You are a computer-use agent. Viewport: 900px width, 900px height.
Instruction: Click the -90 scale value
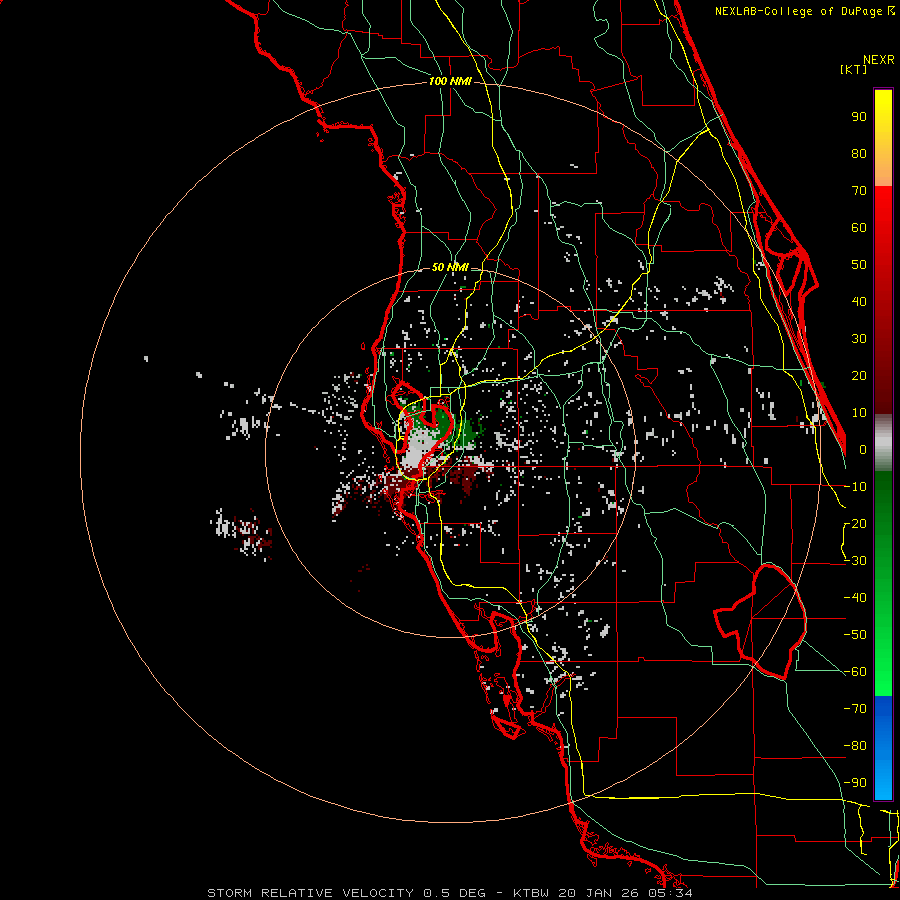pyautogui.click(x=855, y=783)
